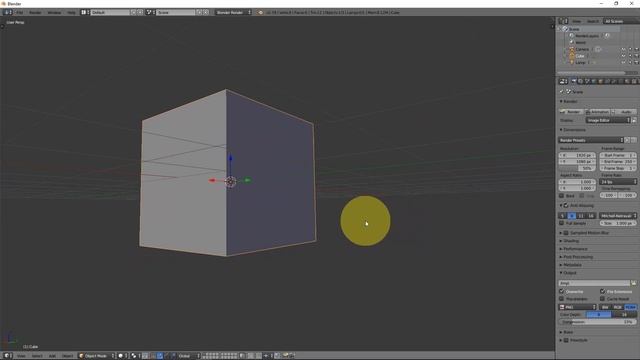Enable the Full Sample checkbox

[562, 223]
